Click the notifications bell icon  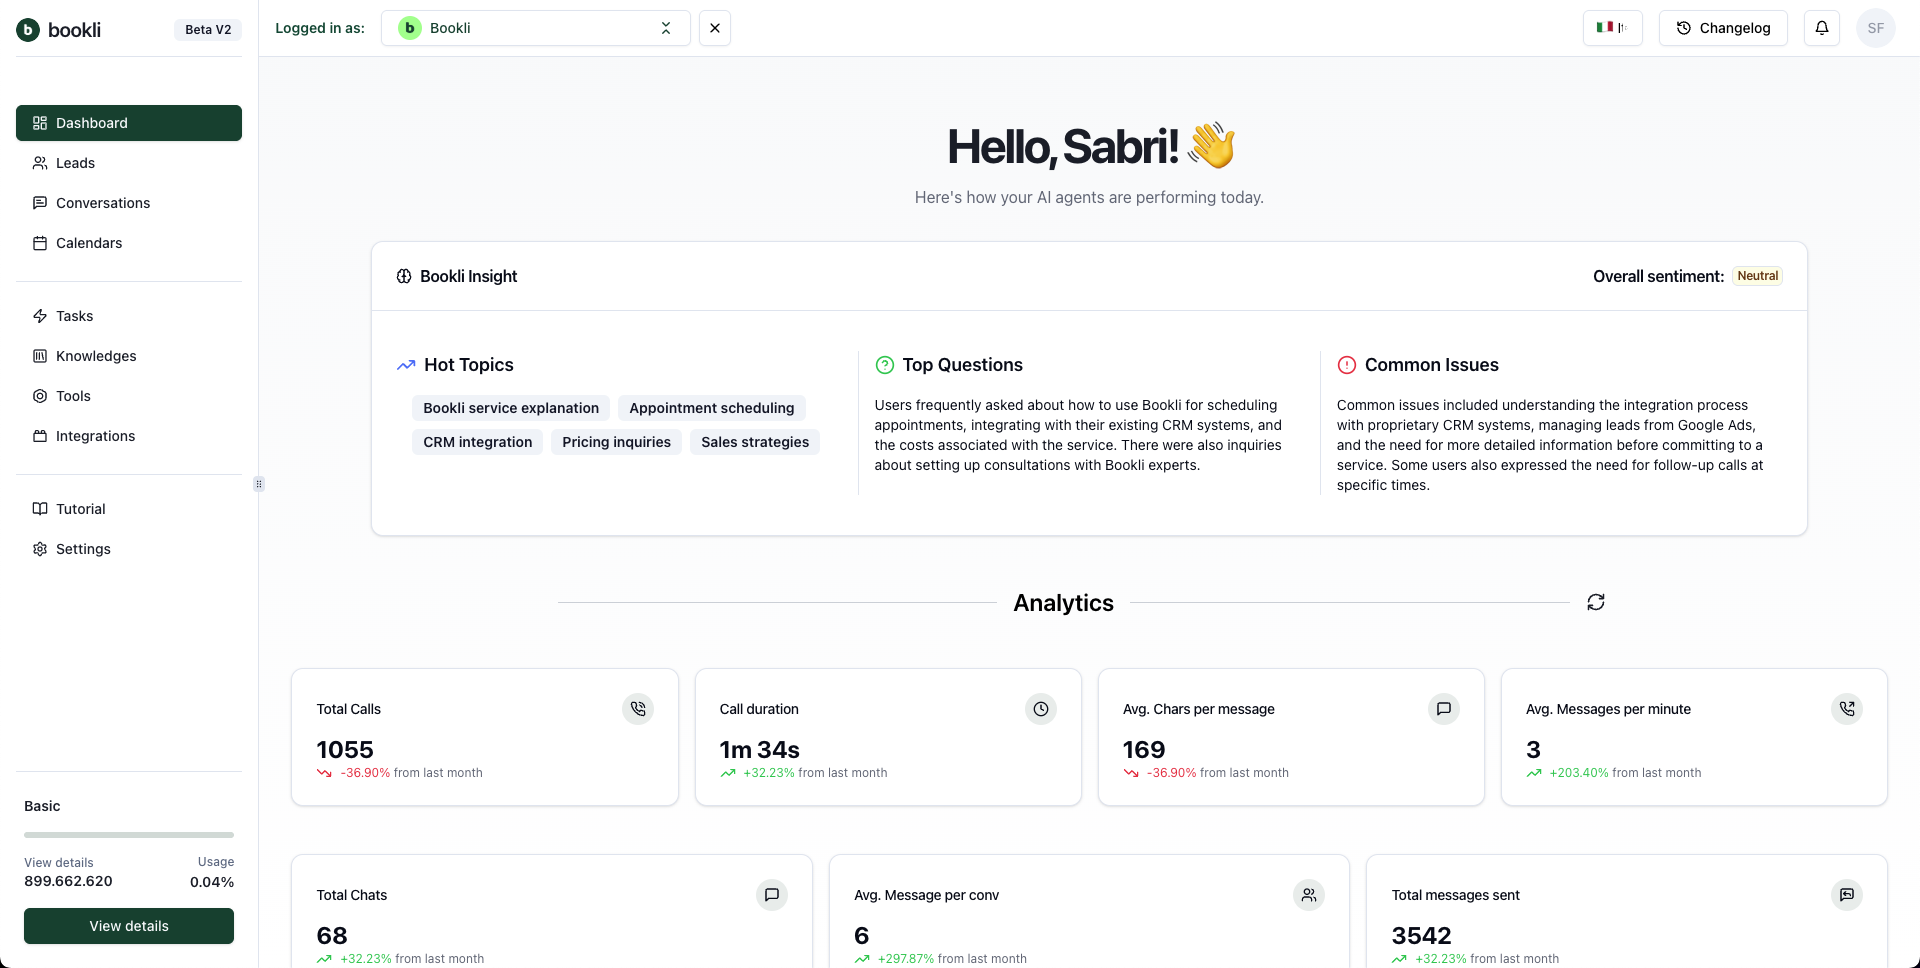[x=1822, y=28]
